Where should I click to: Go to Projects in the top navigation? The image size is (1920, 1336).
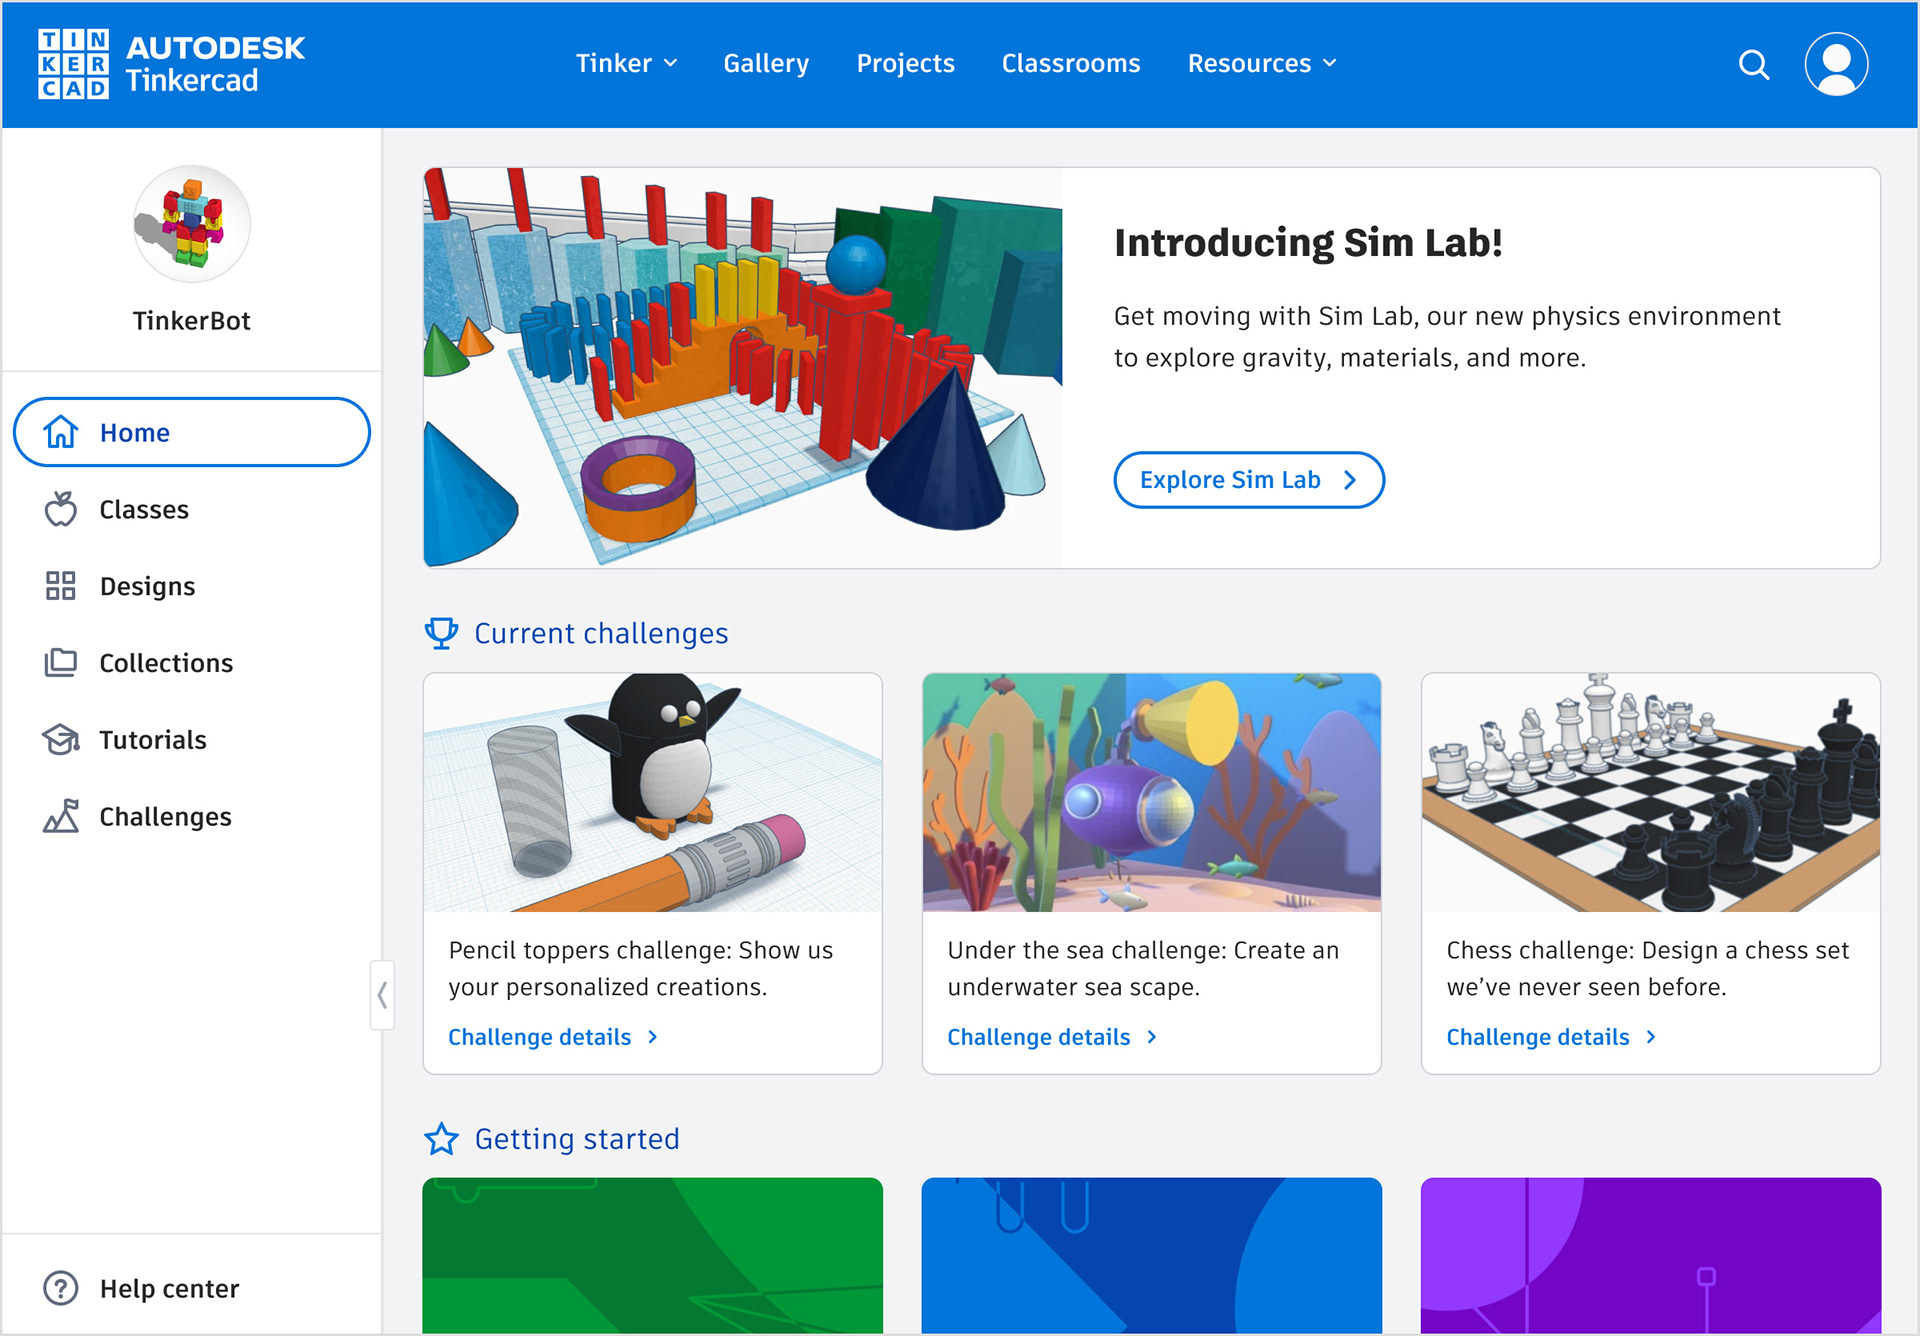[x=905, y=63]
